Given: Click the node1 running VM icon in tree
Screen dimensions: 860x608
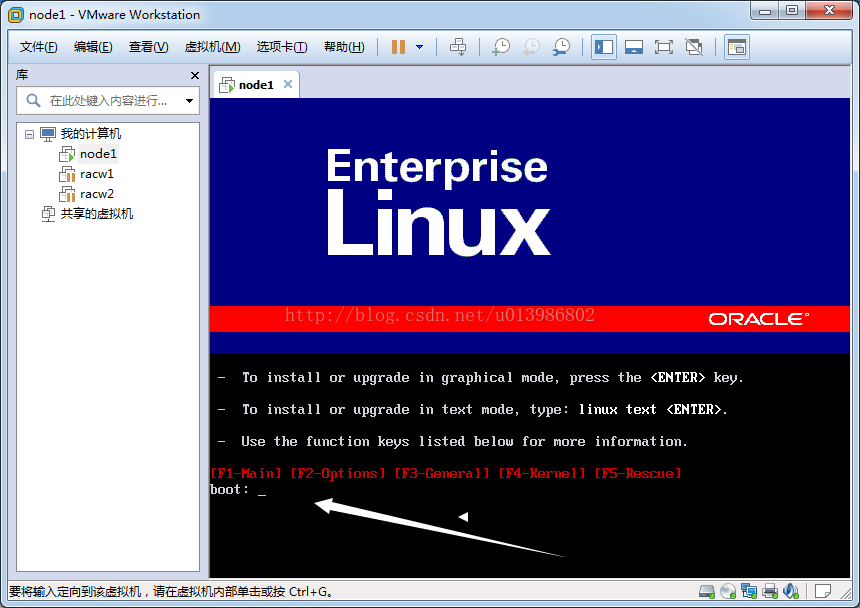Looking at the screenshot, I should pos(67,155).
